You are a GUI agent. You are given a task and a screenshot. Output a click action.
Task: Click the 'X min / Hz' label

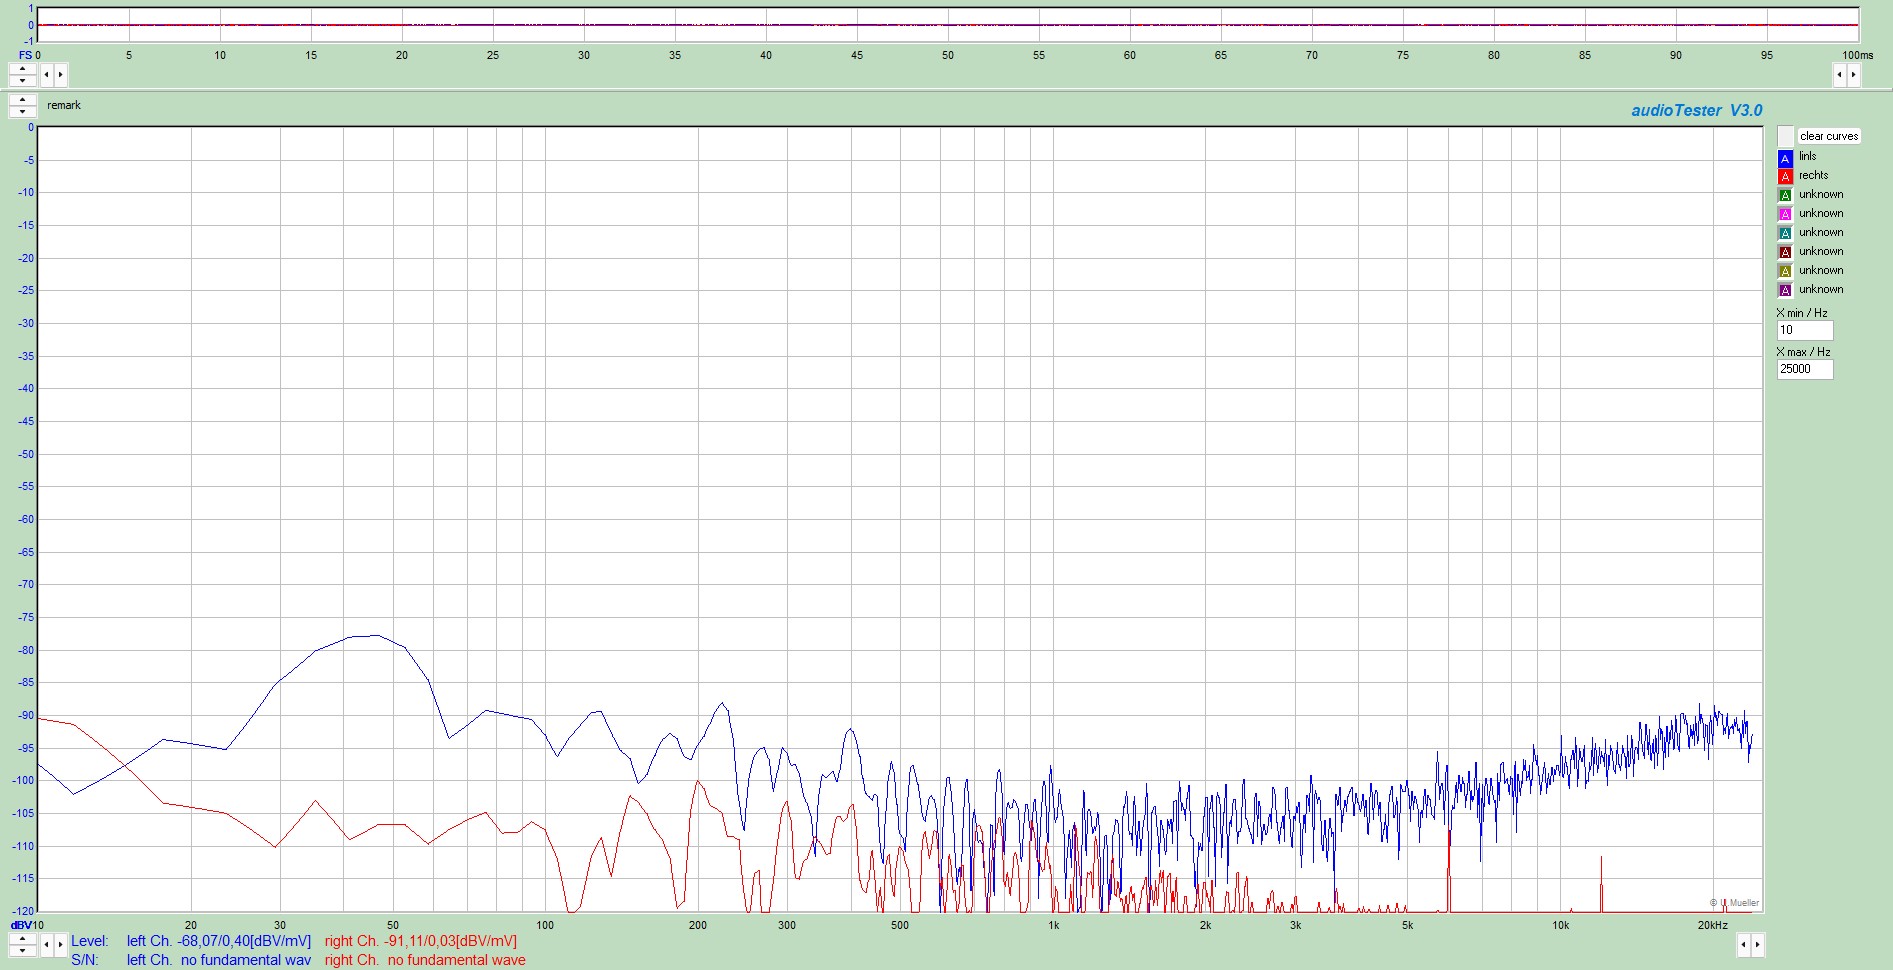coord(1802,313)
